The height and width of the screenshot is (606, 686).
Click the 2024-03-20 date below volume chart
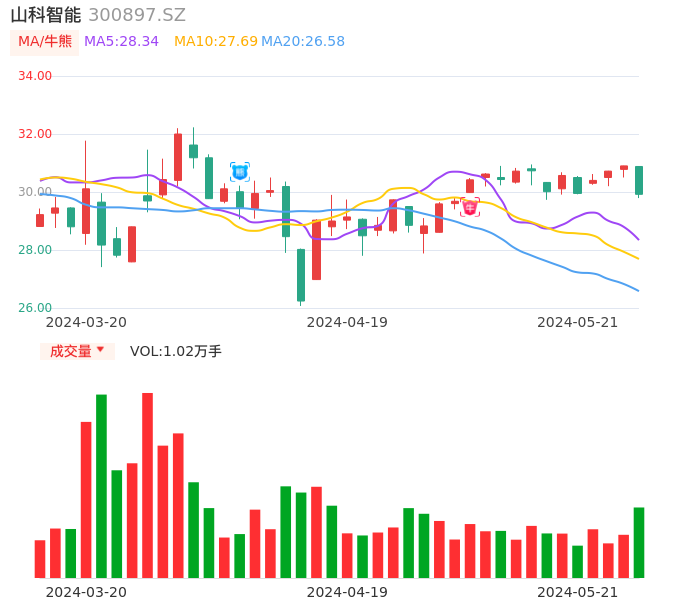click(86, 592)
